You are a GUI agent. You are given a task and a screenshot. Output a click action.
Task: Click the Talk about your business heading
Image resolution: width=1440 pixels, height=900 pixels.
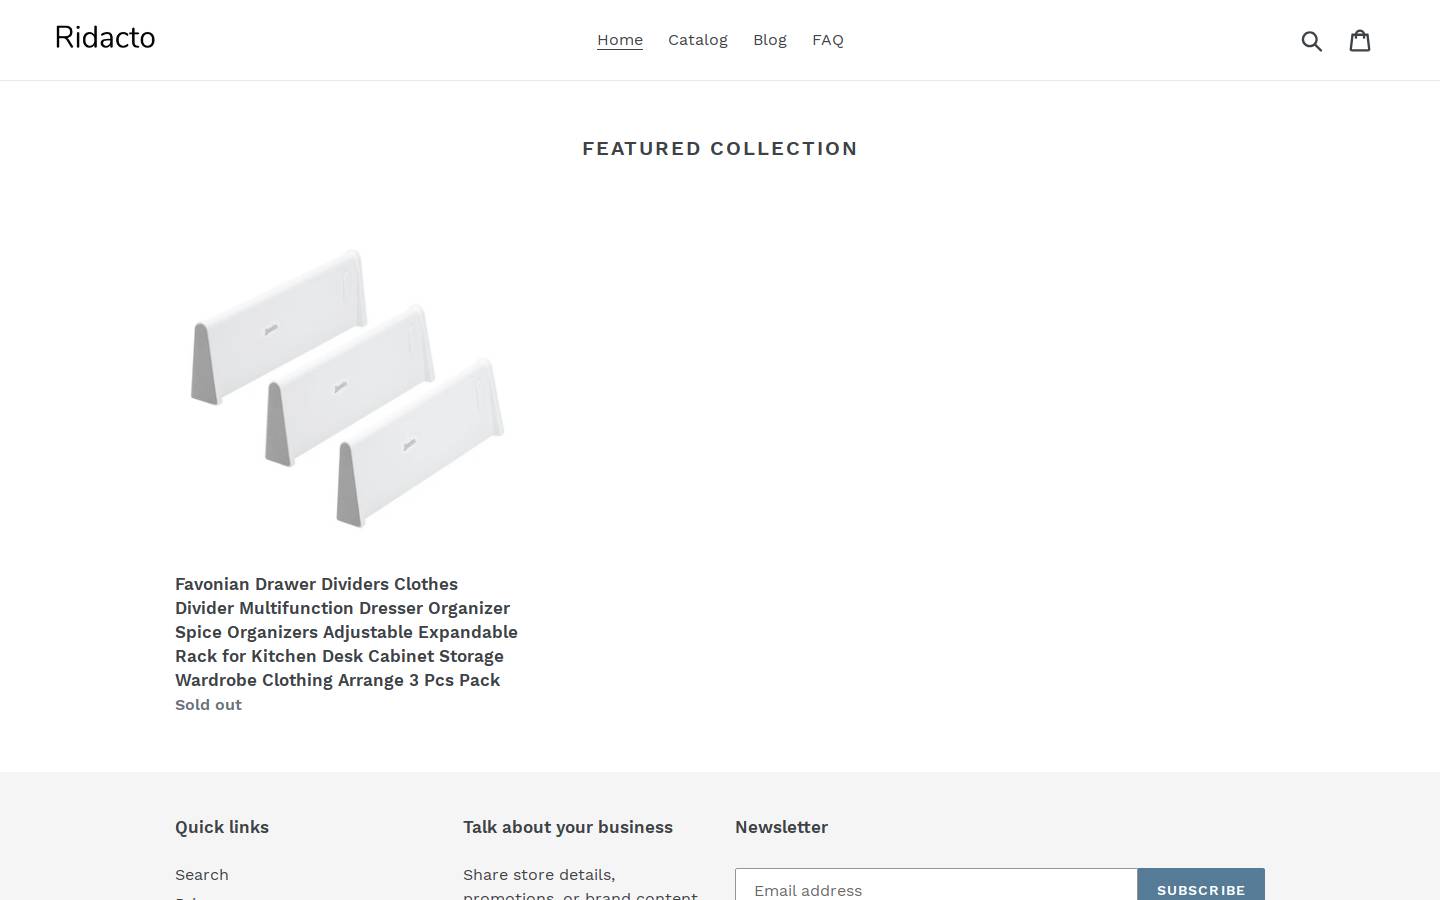pos(568,827)
